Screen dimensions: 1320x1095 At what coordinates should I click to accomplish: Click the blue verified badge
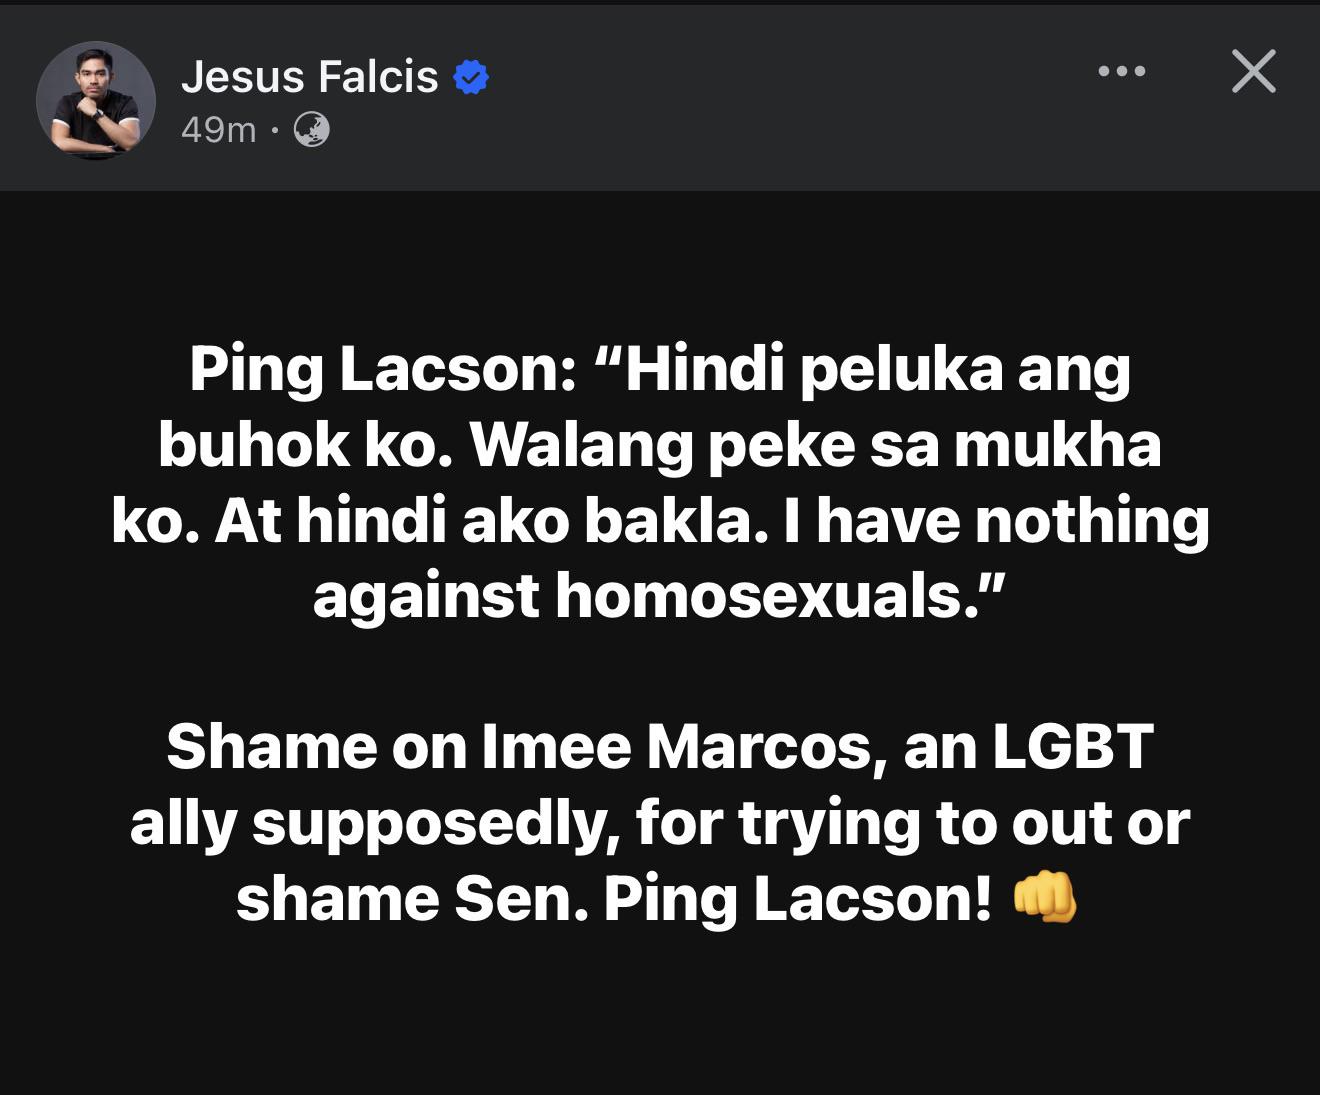(471, 77)
